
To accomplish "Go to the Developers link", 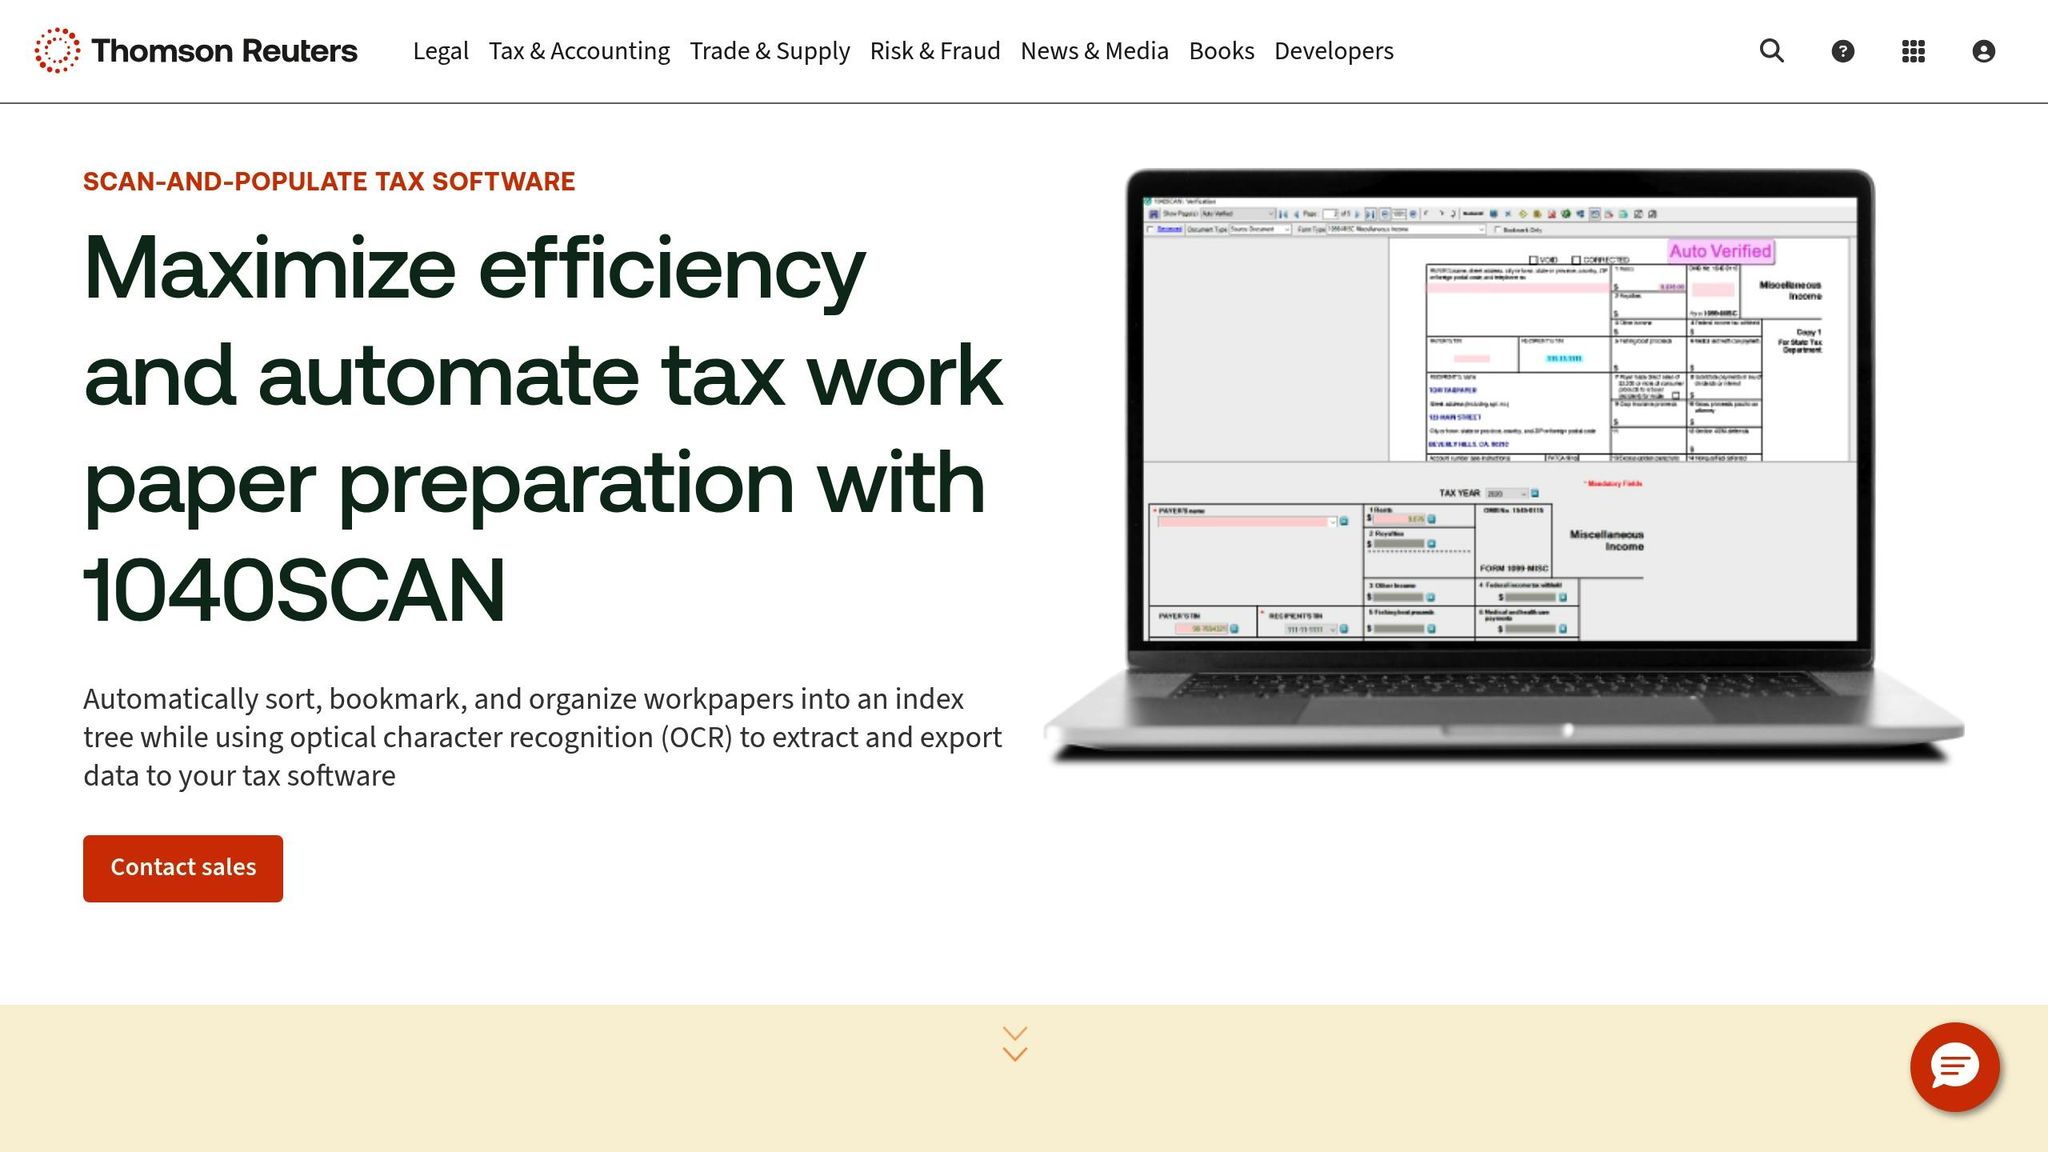I will [1333, 51].
